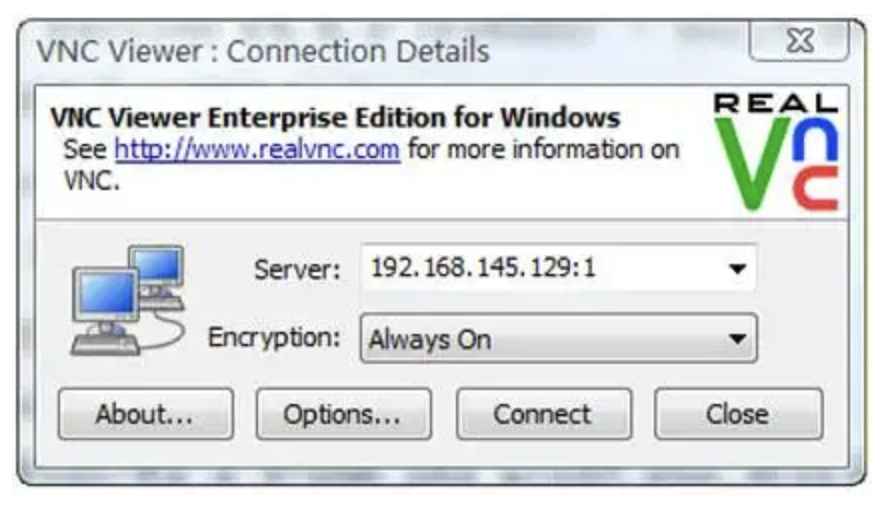The height and width of the screenshot is (506, 884).
Task: Click the front monitor in the computers icon
Action: [x=105, y=296]
